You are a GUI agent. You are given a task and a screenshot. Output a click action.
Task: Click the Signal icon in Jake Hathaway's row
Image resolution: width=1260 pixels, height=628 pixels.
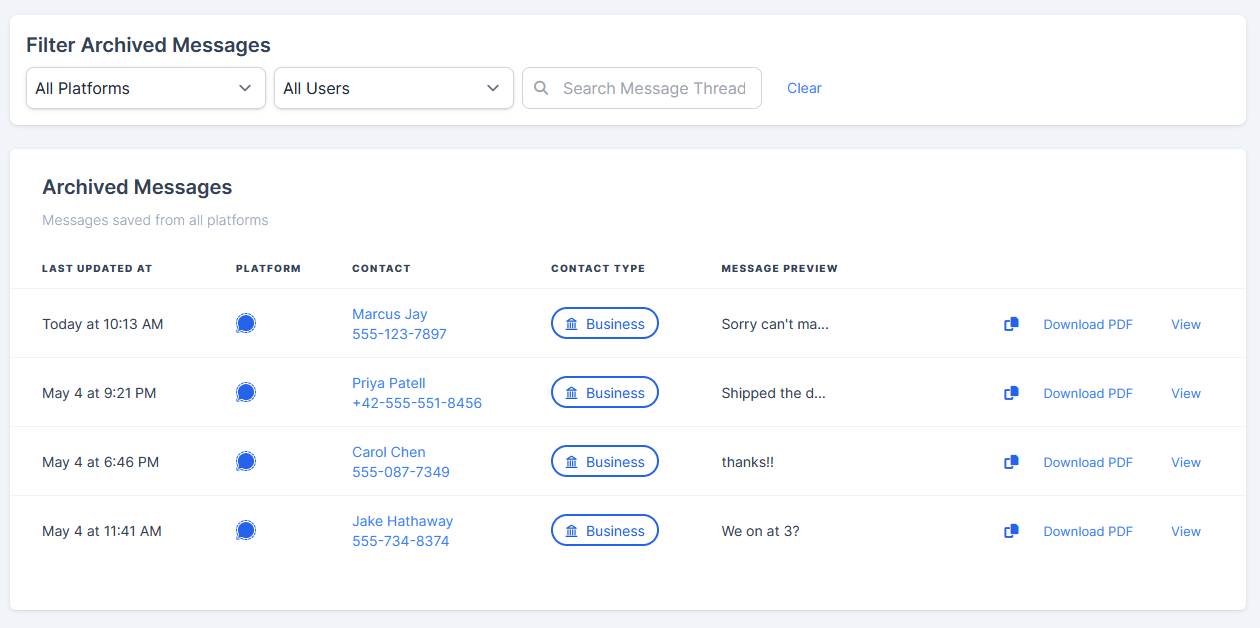[x=246, y=530]
